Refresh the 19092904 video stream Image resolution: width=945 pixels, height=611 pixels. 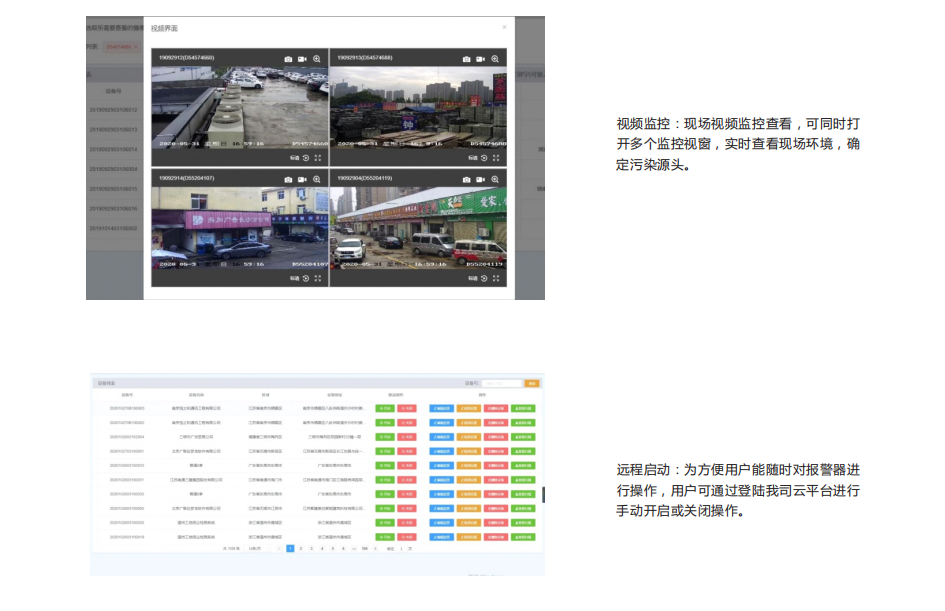click(484, 278)
